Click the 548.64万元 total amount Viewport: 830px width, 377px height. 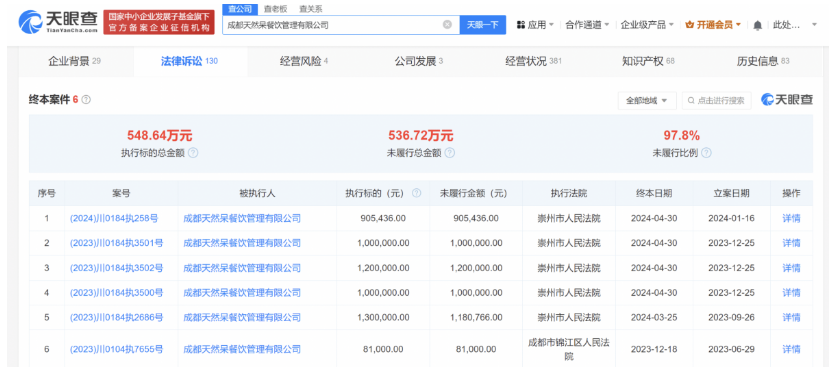pyautogui.click(x=159, y=136)
